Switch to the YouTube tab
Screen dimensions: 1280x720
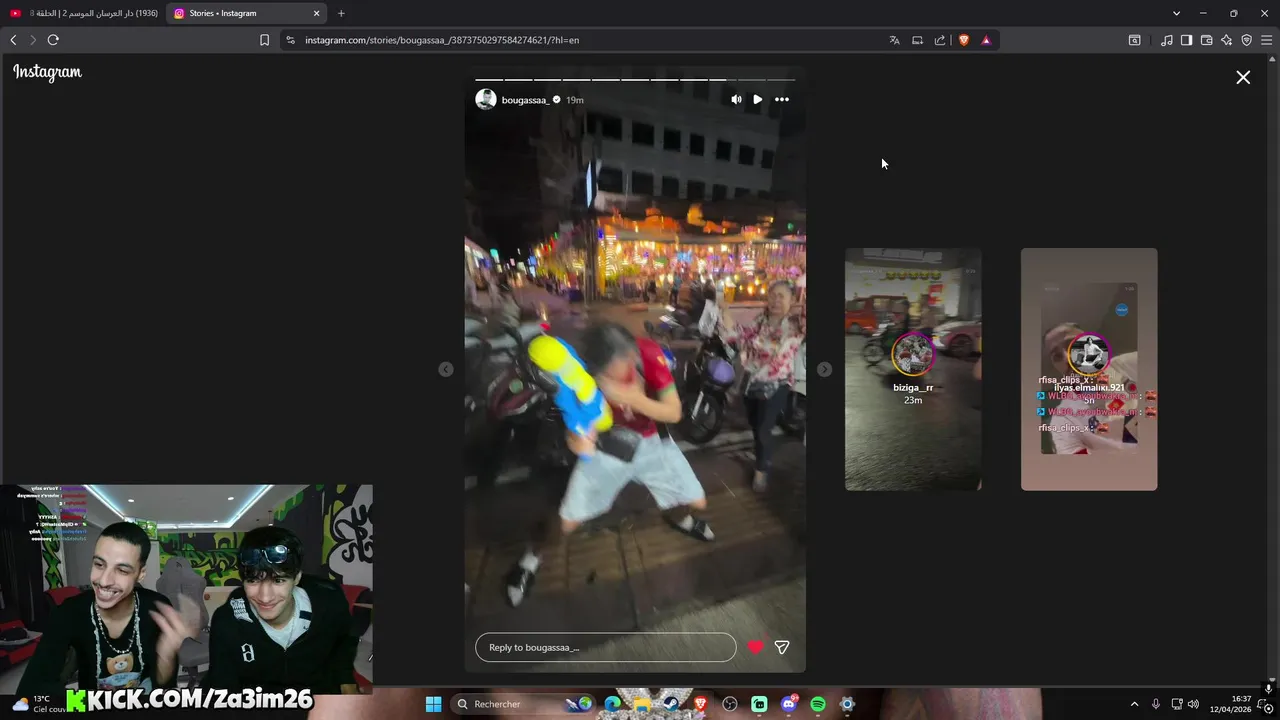coord(84,13)
